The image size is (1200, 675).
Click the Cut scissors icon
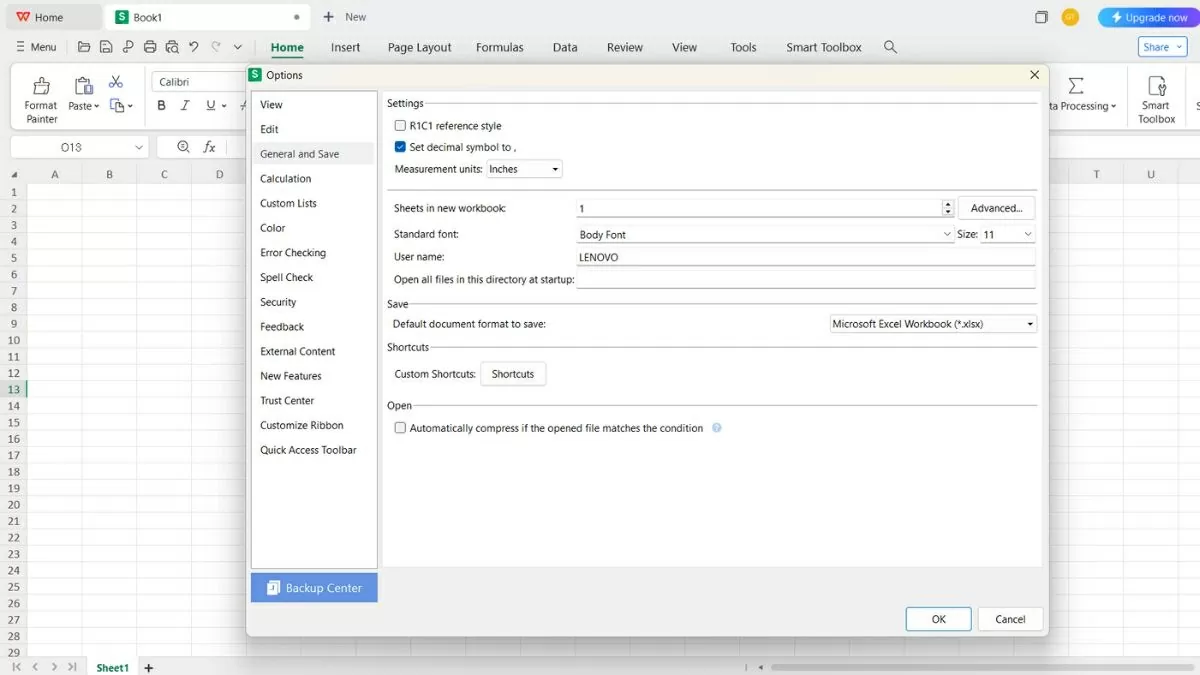[116, 82]
